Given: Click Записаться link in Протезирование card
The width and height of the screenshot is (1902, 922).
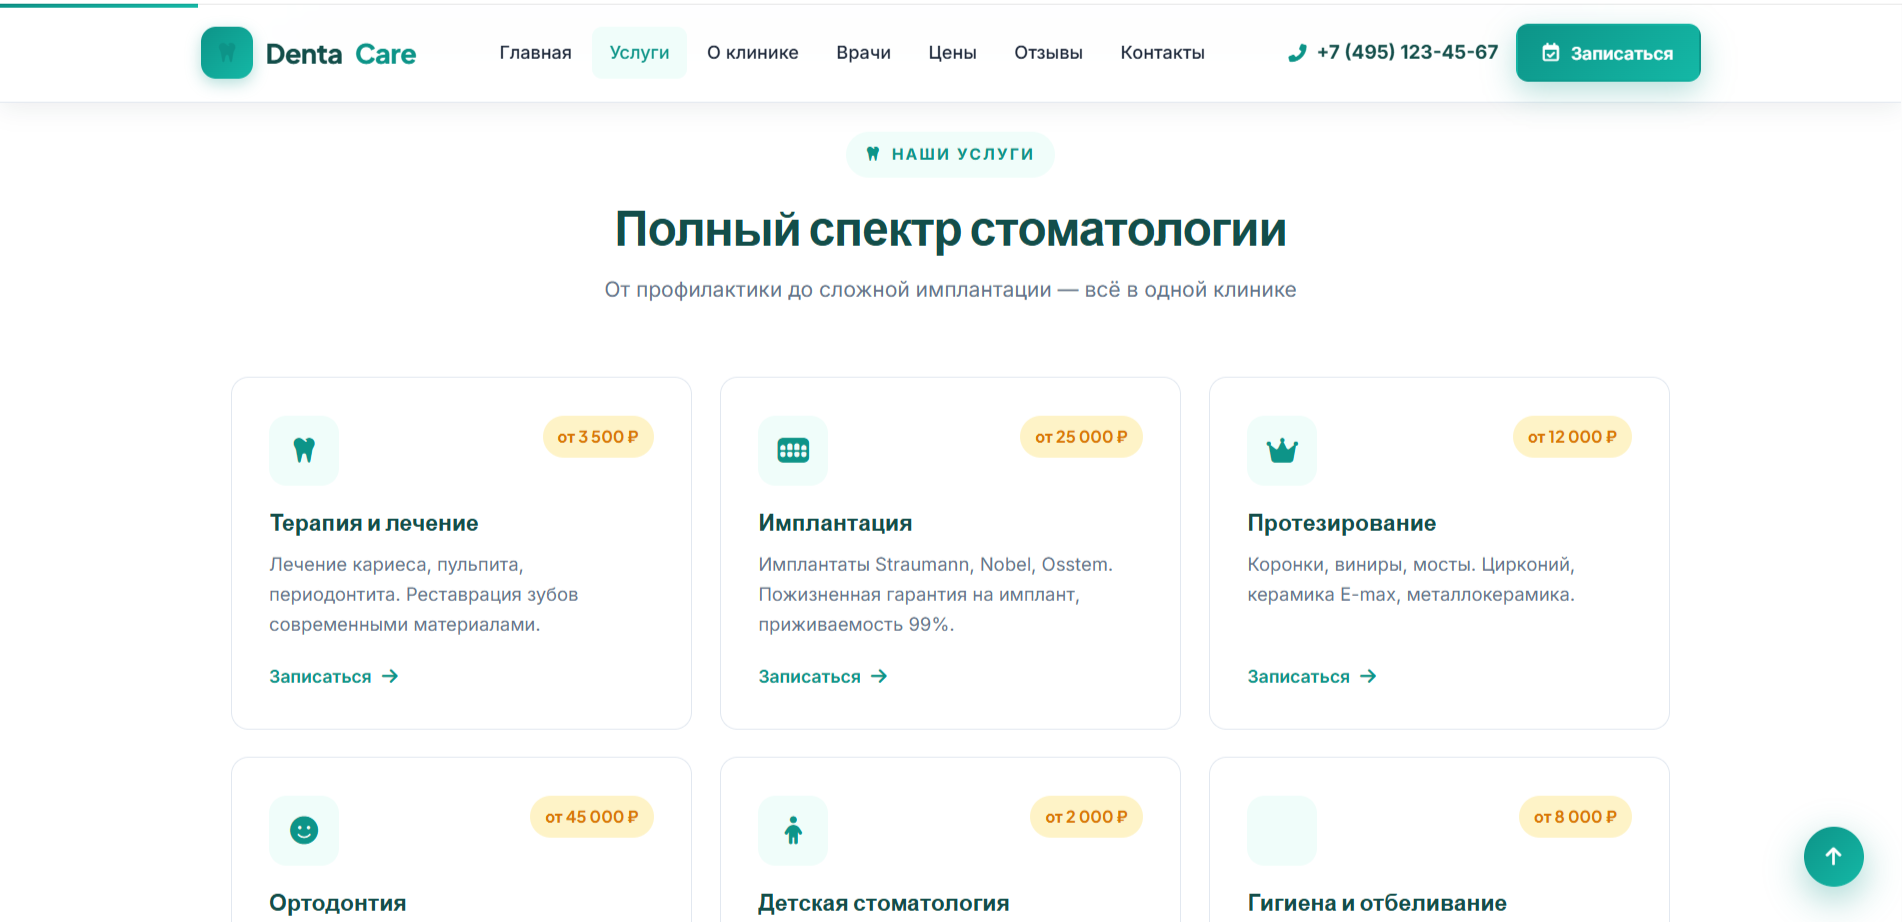Looking at the screenshot, I should point(1312,677).
